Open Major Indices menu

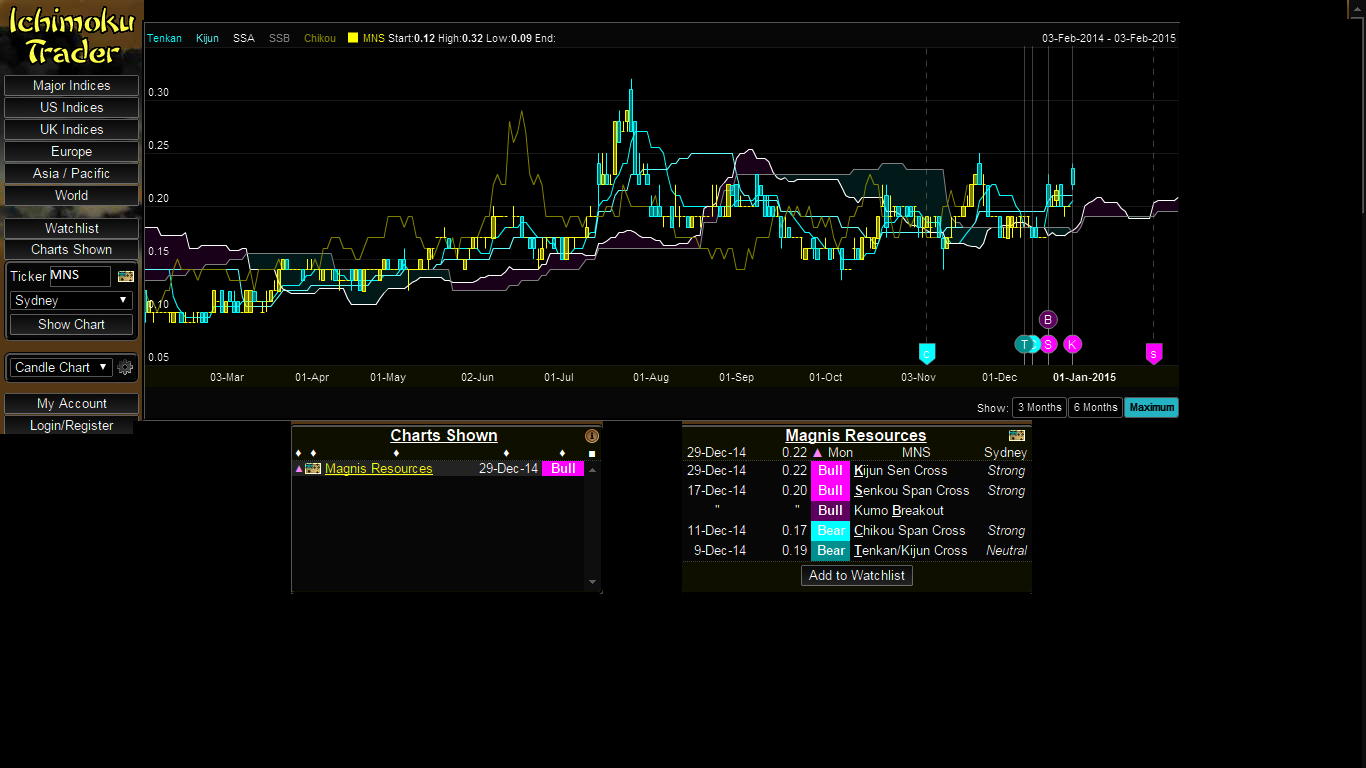(72, 86)
